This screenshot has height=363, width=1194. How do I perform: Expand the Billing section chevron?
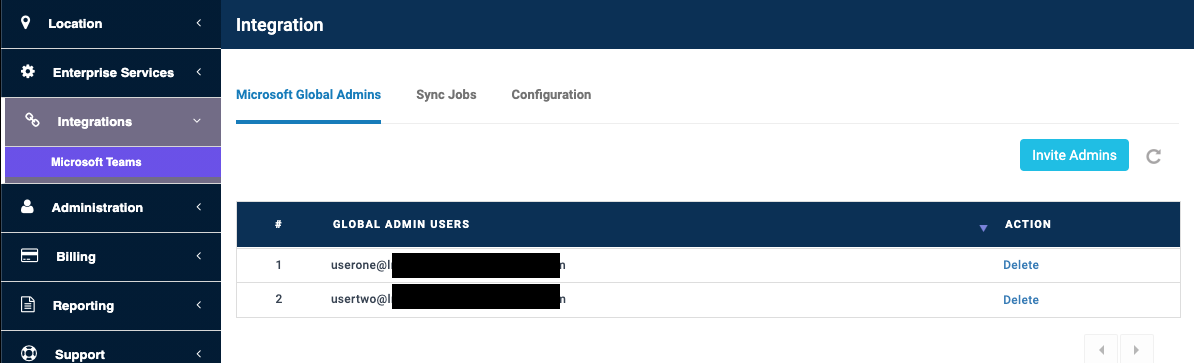[199, 256]
